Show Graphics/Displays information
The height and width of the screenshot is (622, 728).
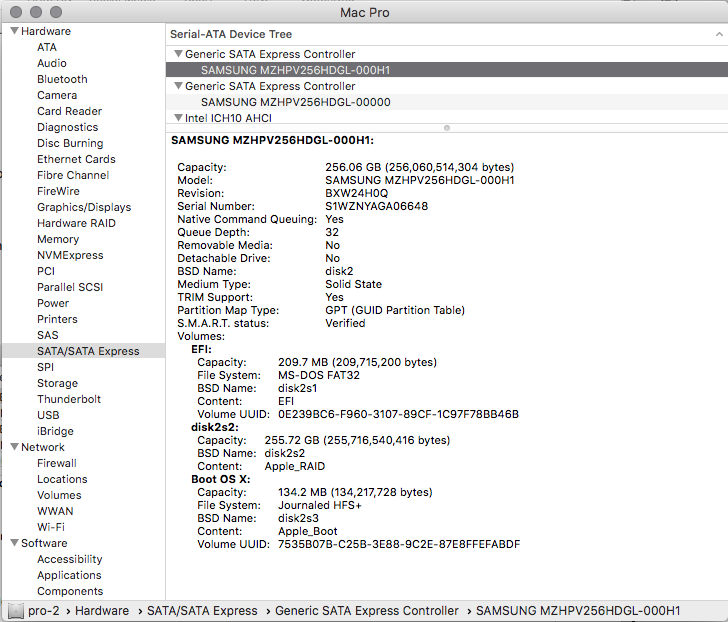[x=84, y=207]
